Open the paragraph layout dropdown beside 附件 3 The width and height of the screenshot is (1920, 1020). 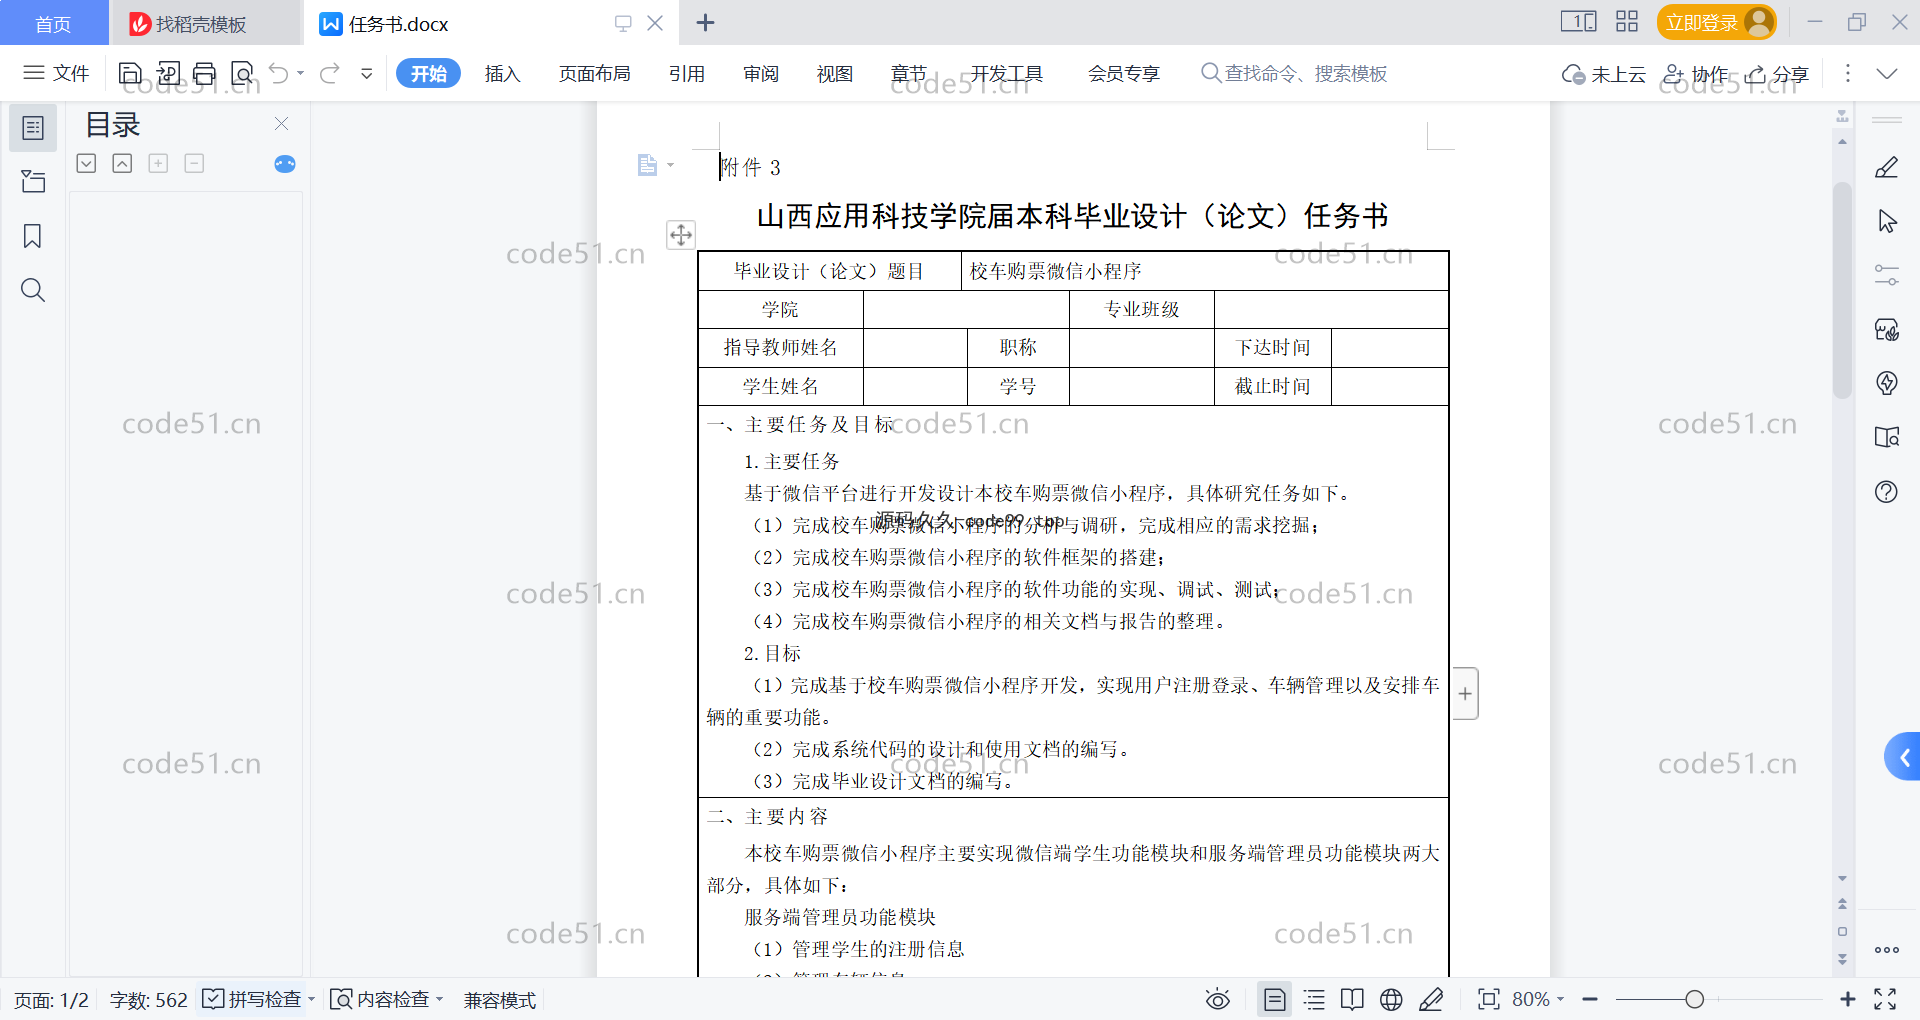pos(656,165)
